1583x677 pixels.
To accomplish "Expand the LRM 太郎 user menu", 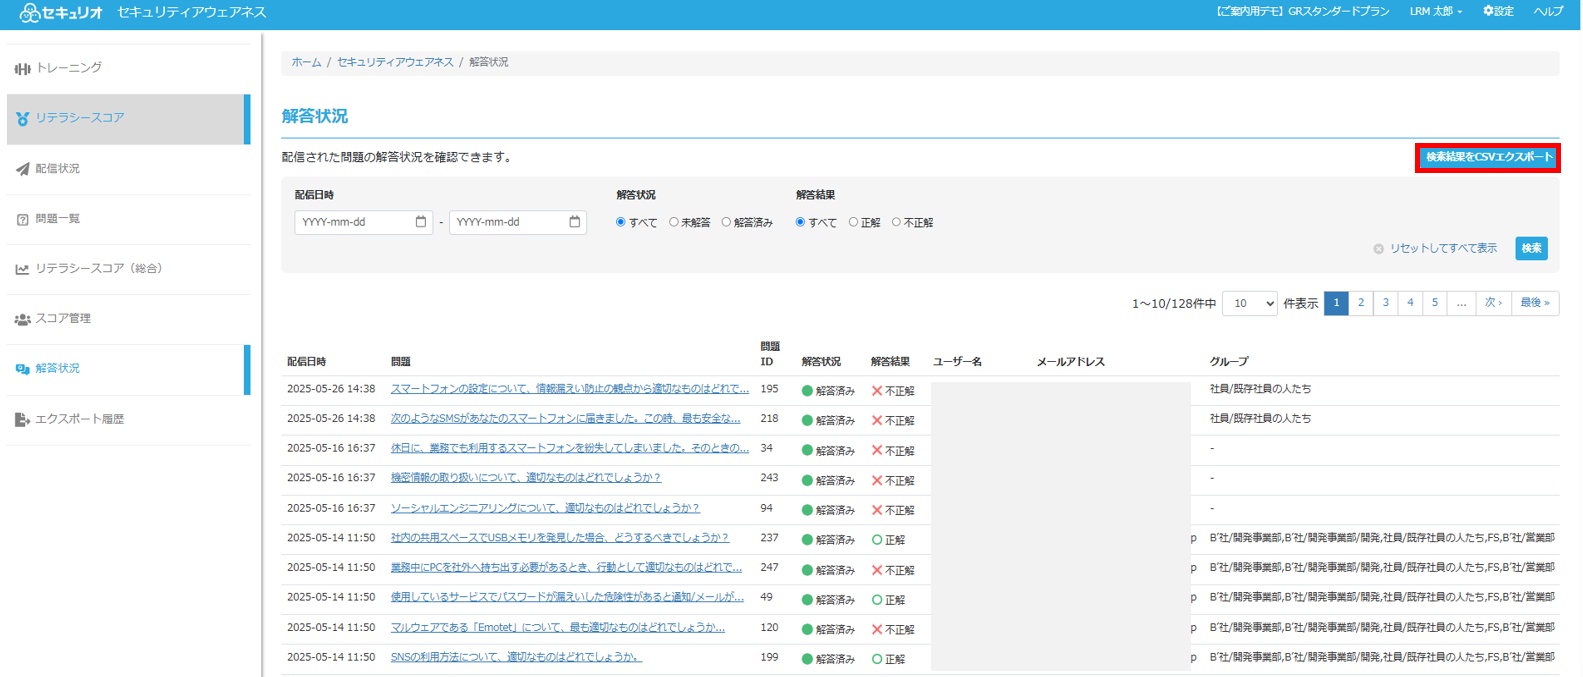I will 1435,11.
